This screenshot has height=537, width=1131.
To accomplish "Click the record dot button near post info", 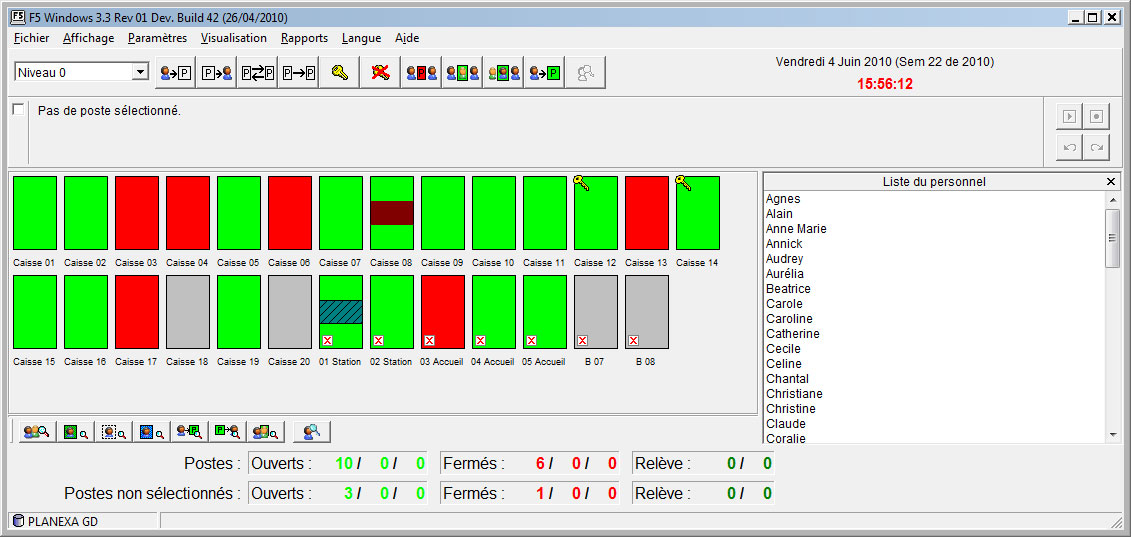I will [1096, 116].
